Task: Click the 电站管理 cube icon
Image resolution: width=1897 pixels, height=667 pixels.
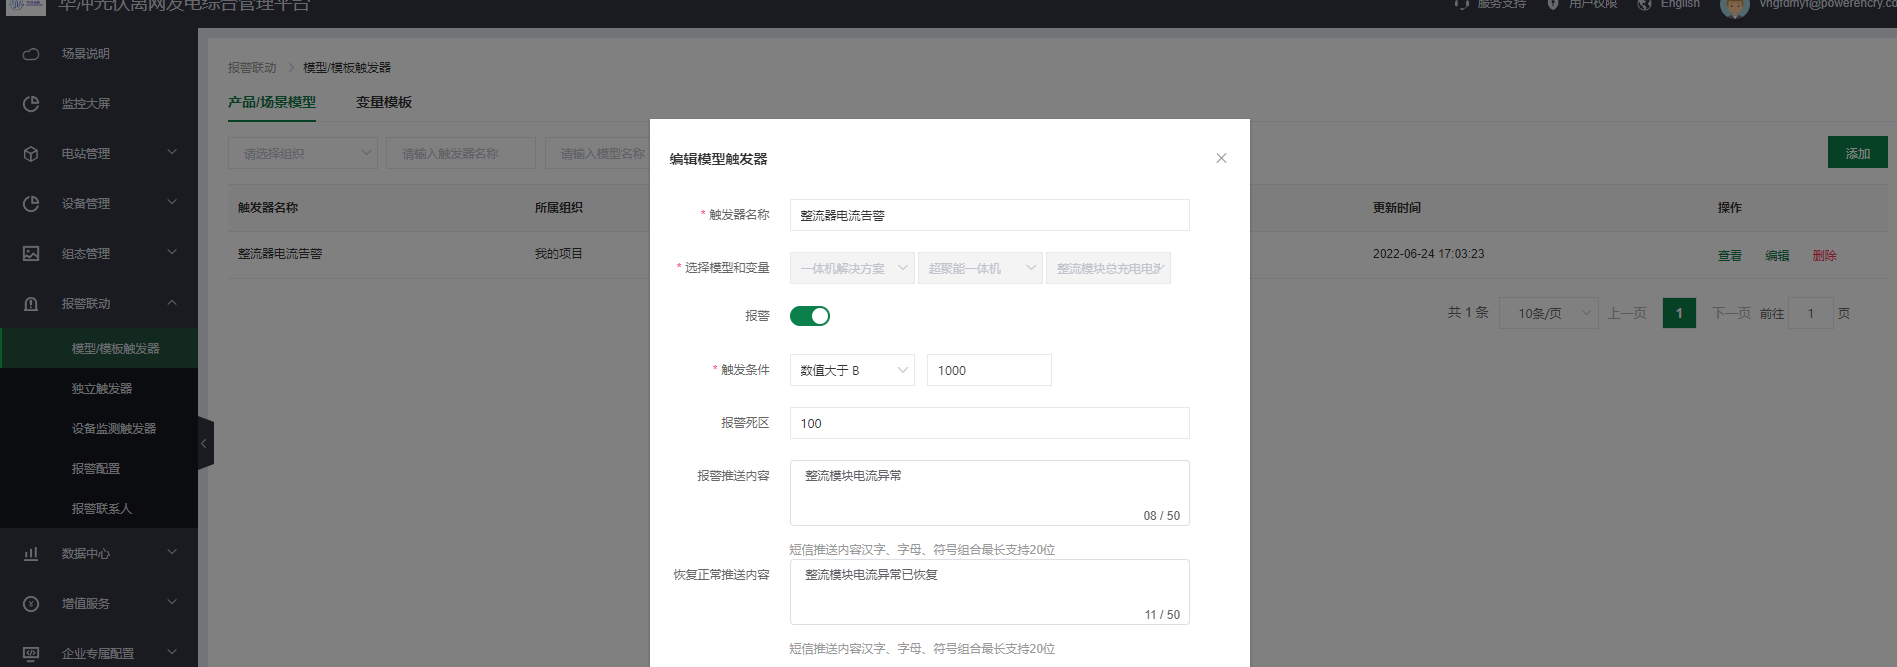Action: [31, 154]
